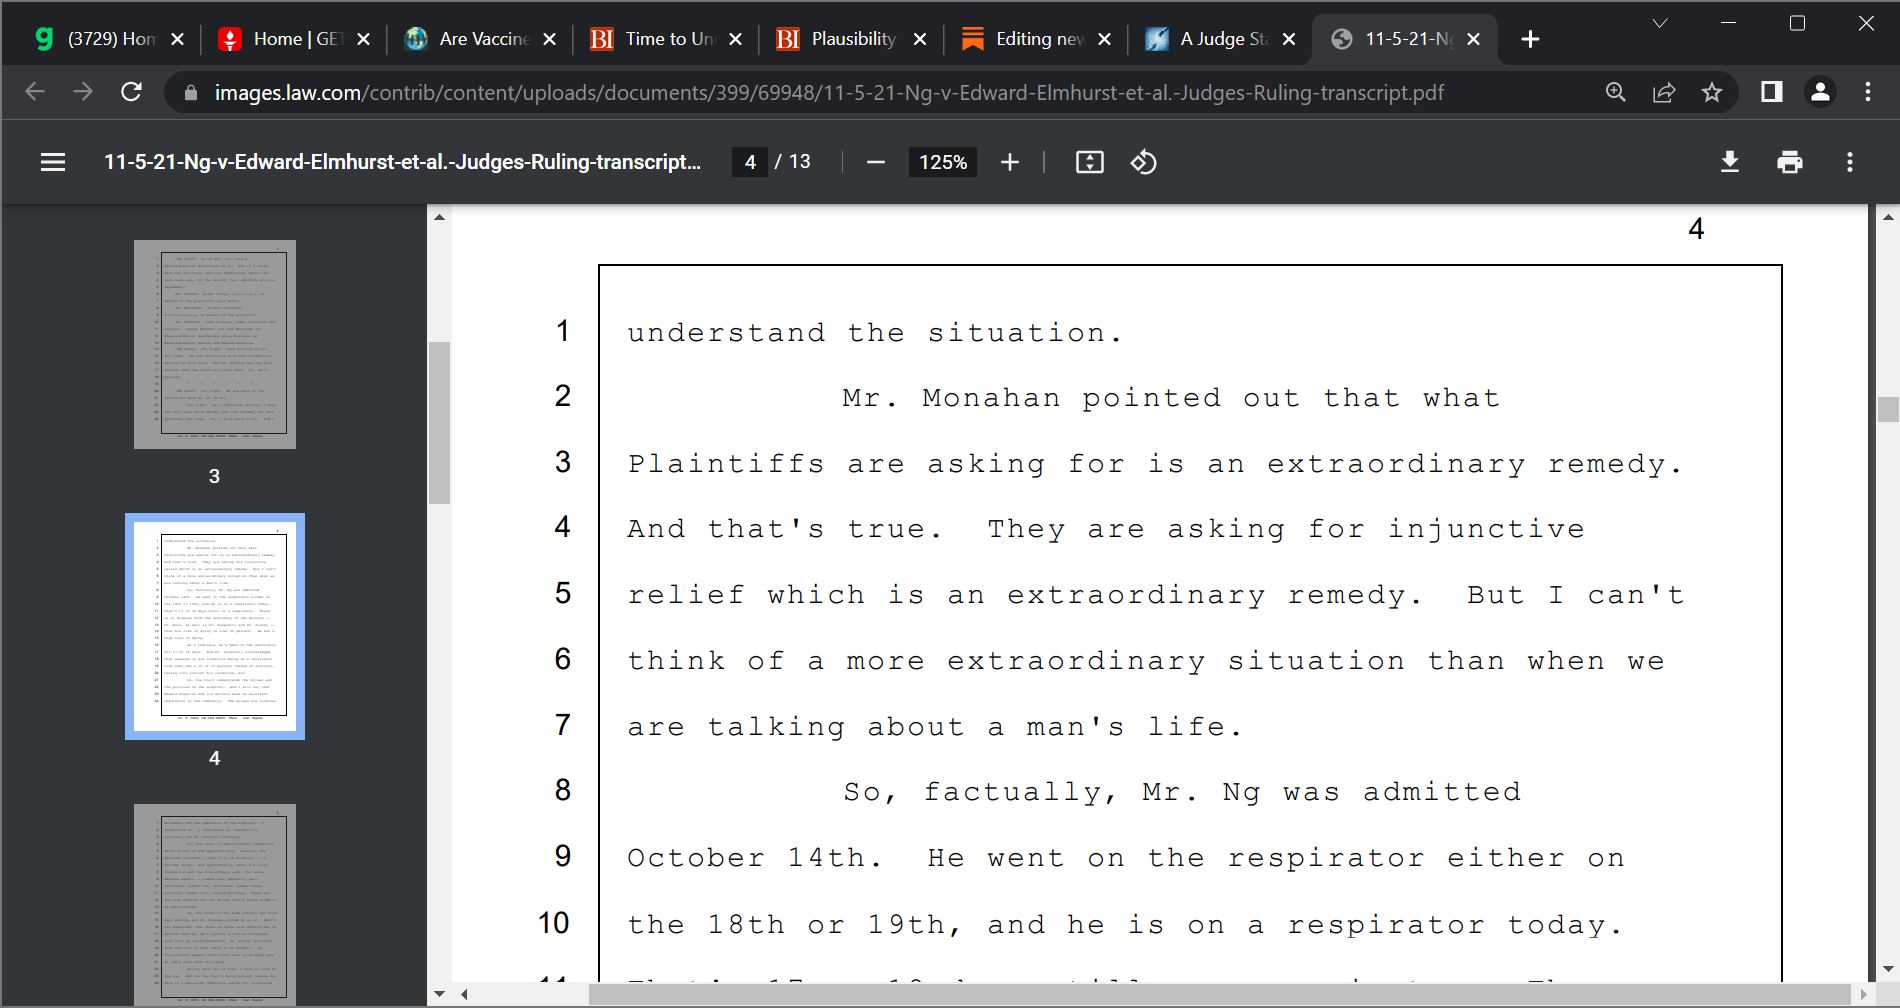Viewport: 1900px width, 1008px height.
Task: Toggle the PDF sidebar menu icon
Action: point(53,162)
